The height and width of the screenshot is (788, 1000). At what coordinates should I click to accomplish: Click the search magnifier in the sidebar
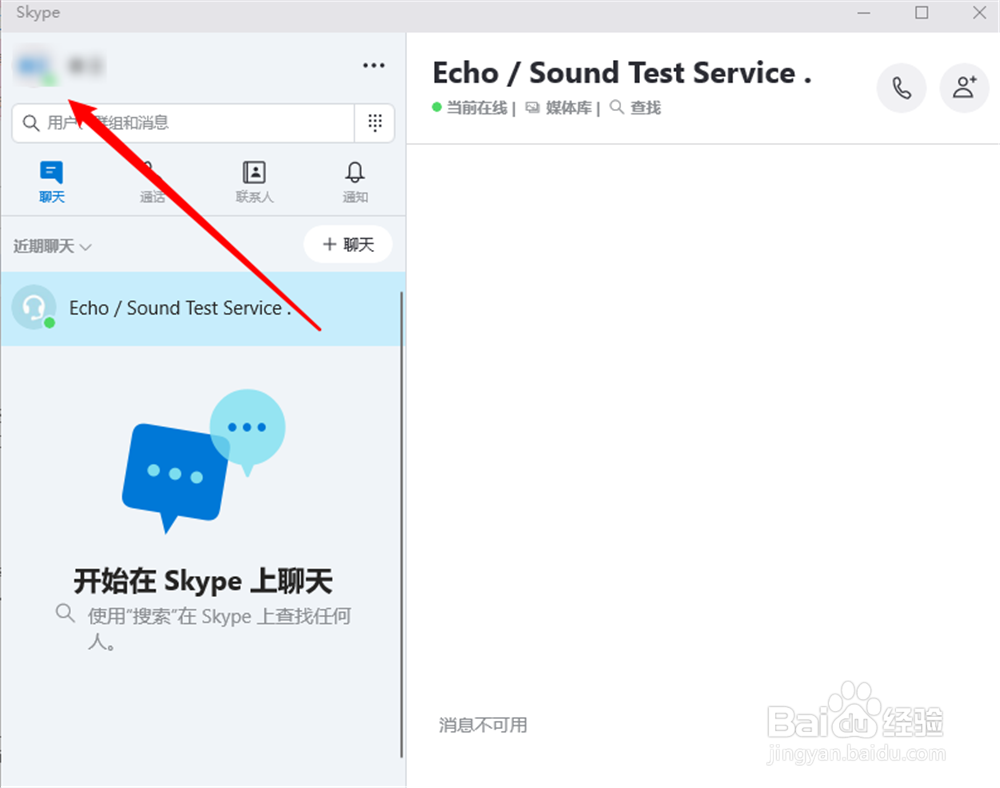[x=29, y=122]
